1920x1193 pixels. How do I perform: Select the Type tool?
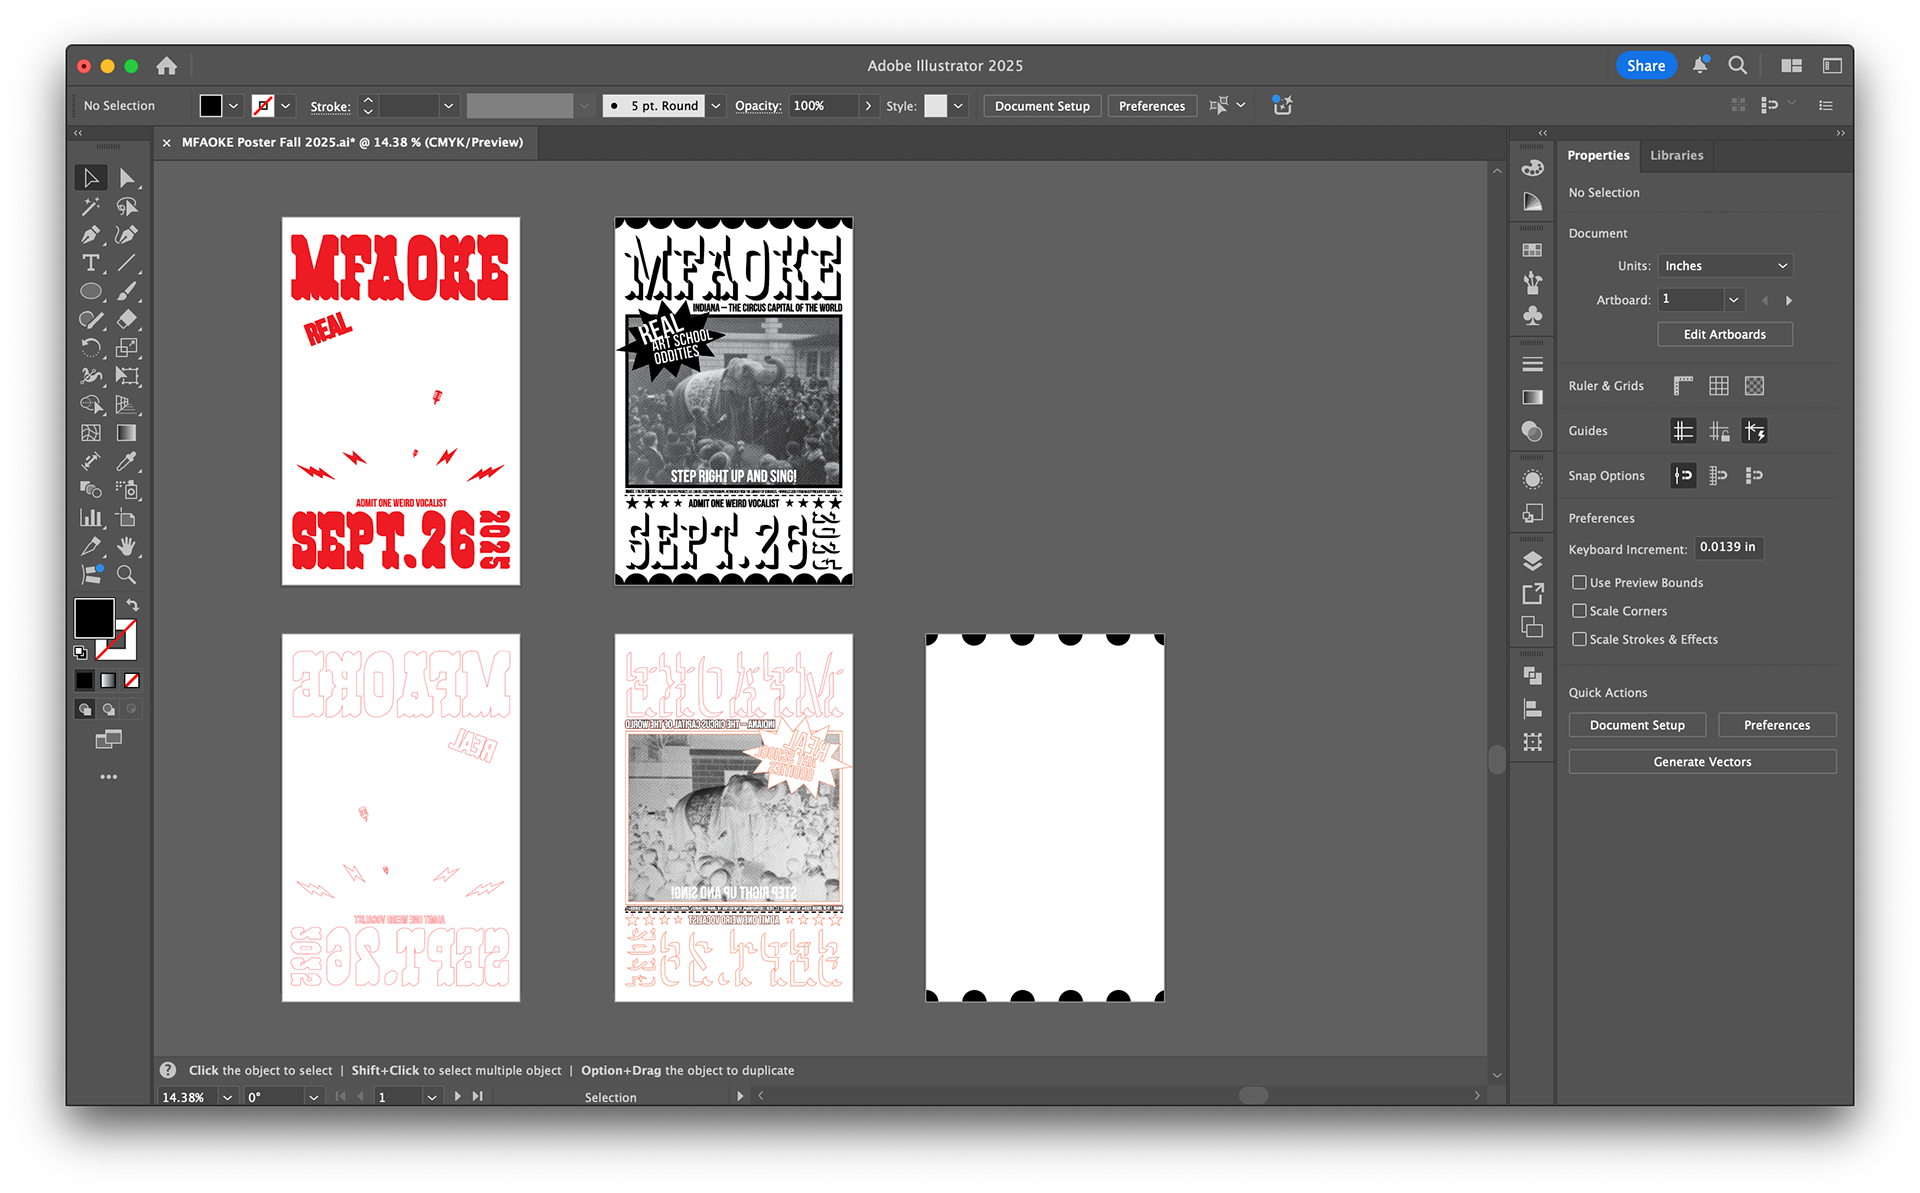pyautogui.click(x=90, y=263)
